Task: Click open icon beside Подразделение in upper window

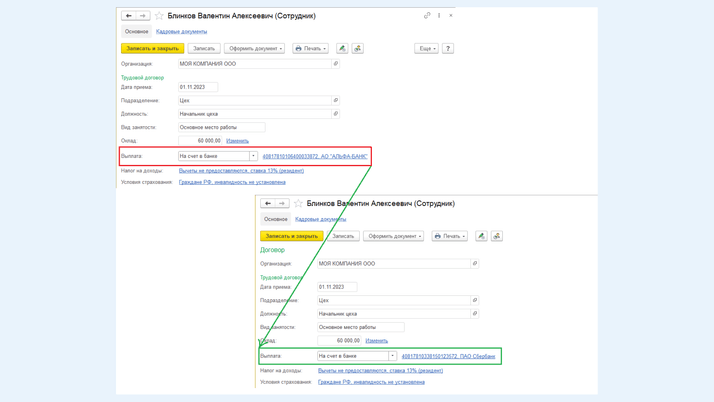Action: coord(336,100)
